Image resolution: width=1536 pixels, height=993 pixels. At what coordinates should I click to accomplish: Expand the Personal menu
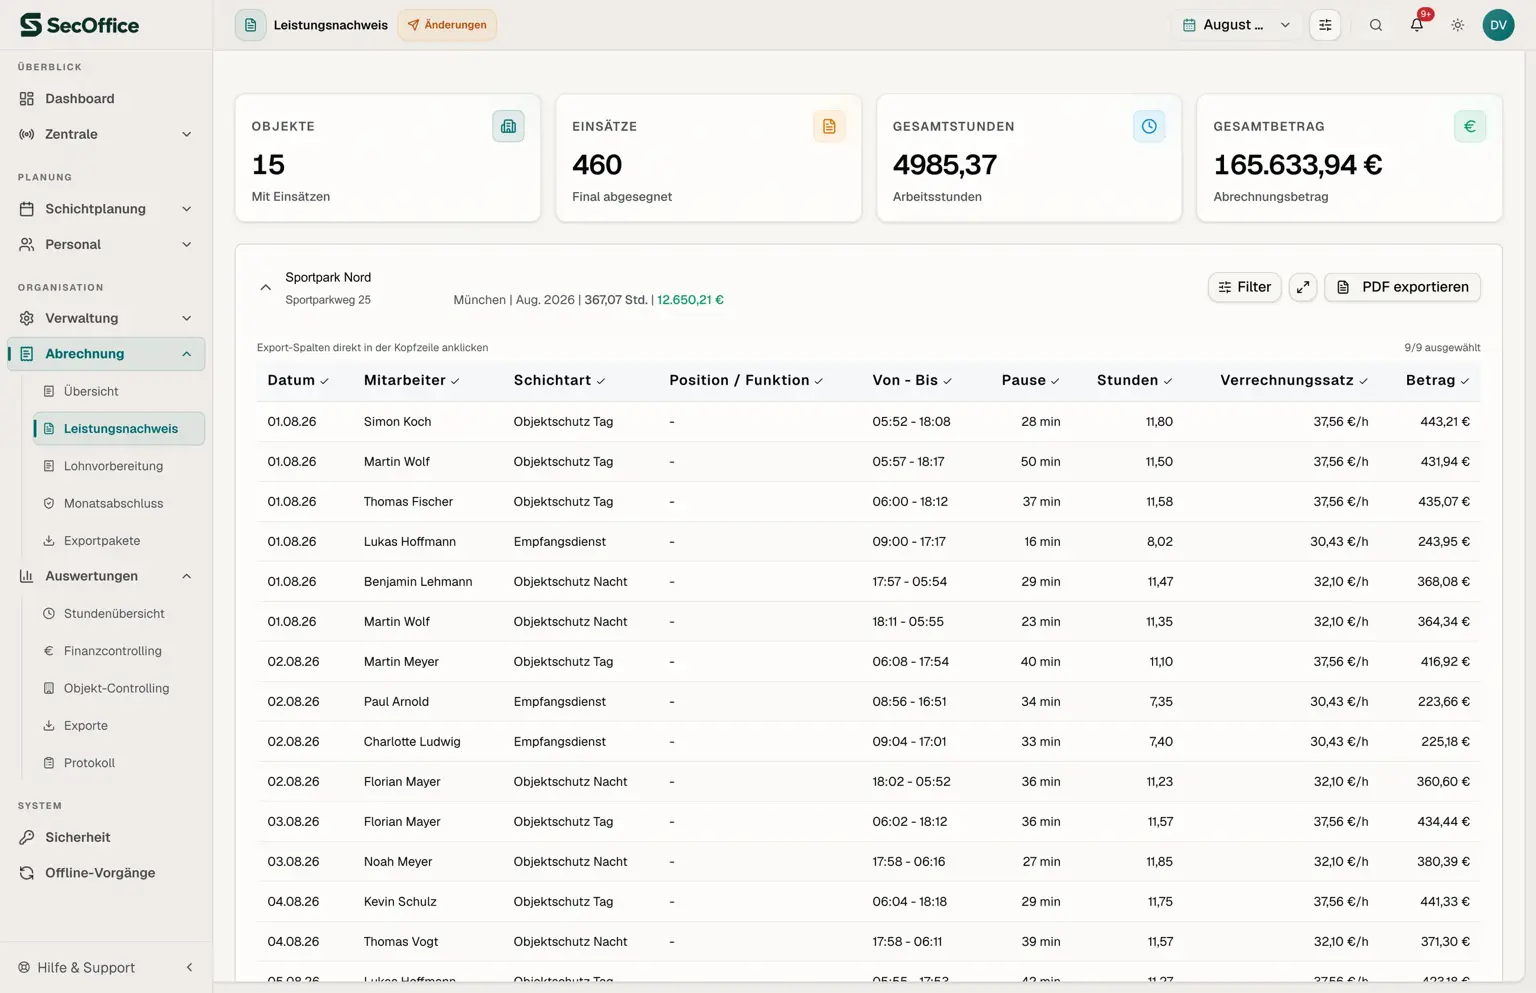(x=106, y=244)
